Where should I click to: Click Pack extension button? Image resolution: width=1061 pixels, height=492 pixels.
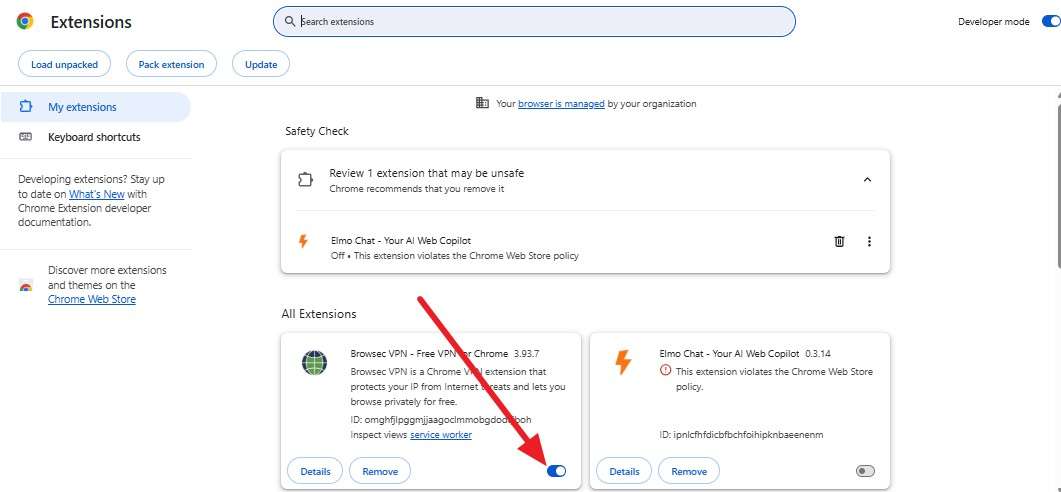(x=171, y=64)
